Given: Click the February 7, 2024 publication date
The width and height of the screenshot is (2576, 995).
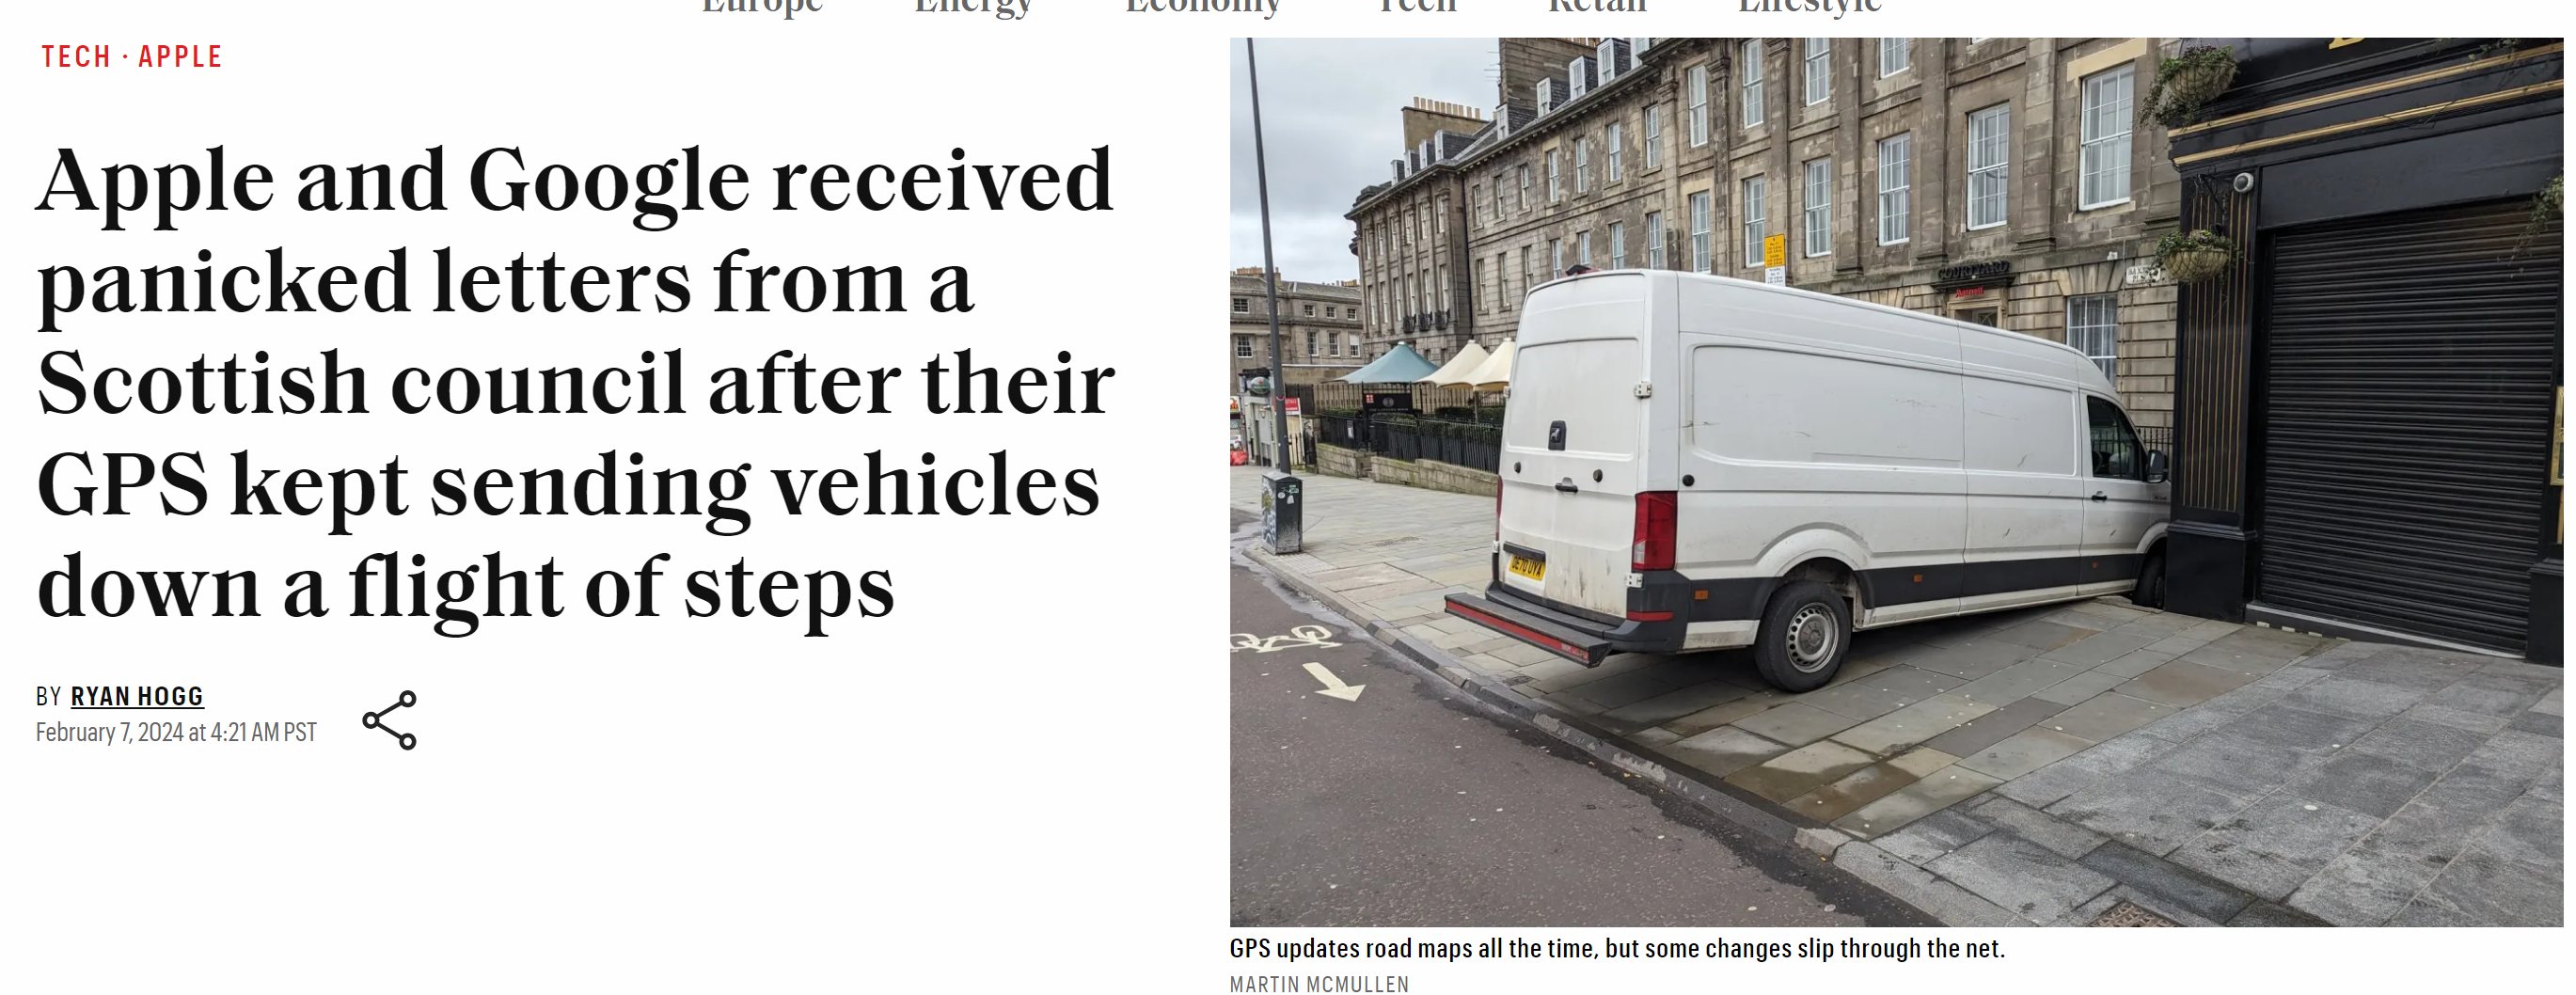Looking at the screenshot, I should tap(176, 733).
